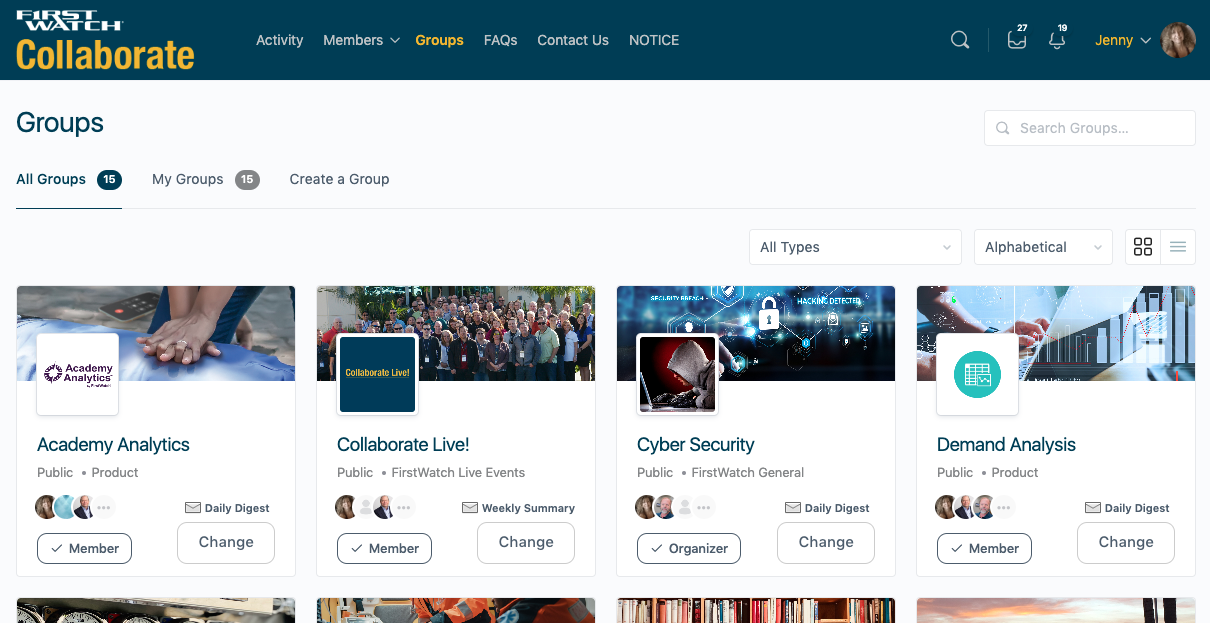Open FAQs from the navigation bar

click(x=500, y=40)
